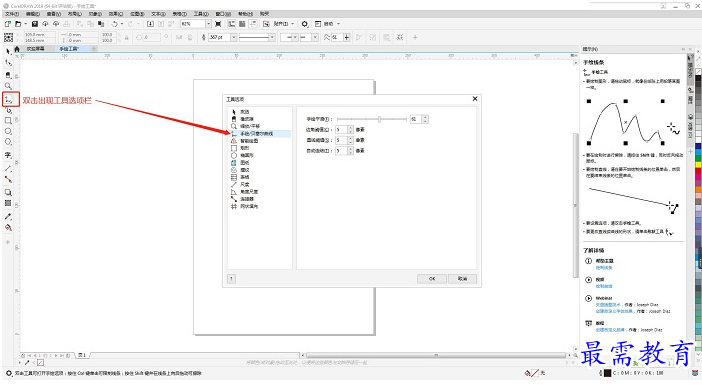Select the Rectangle tool in the toolbox
702x385 pixels.
click(x=8, y=120)
